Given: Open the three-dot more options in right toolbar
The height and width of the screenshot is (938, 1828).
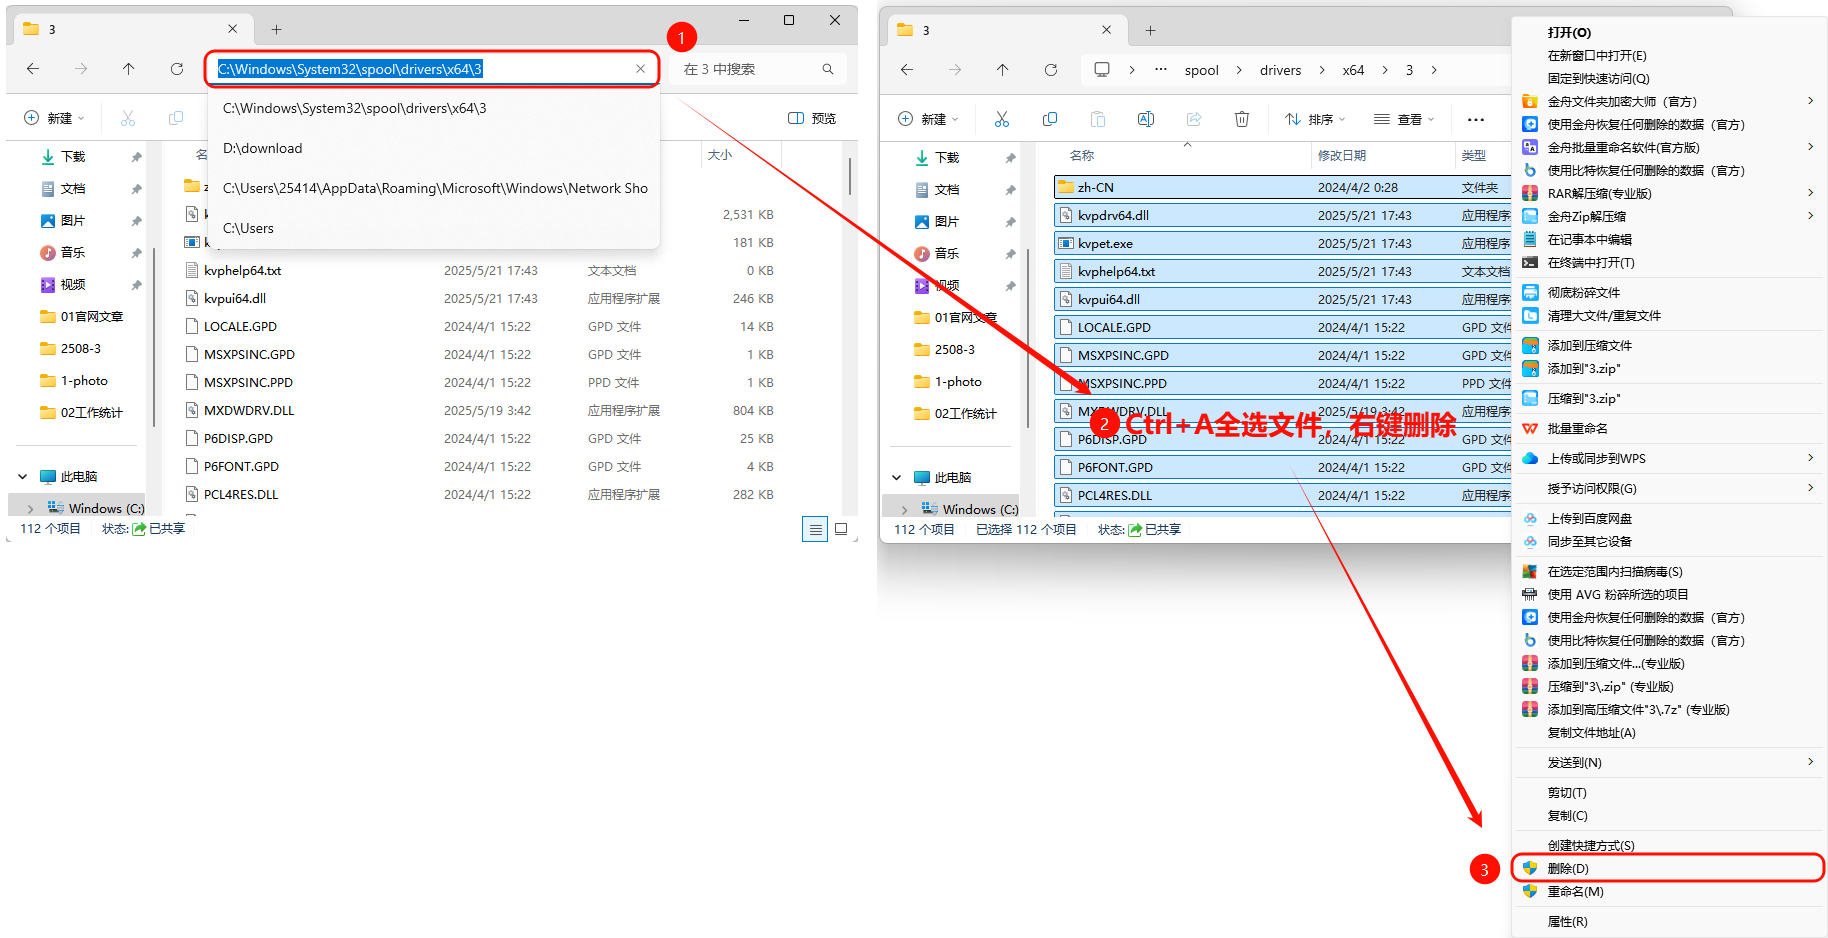Looking at the screenshot, I should 1475,119.
